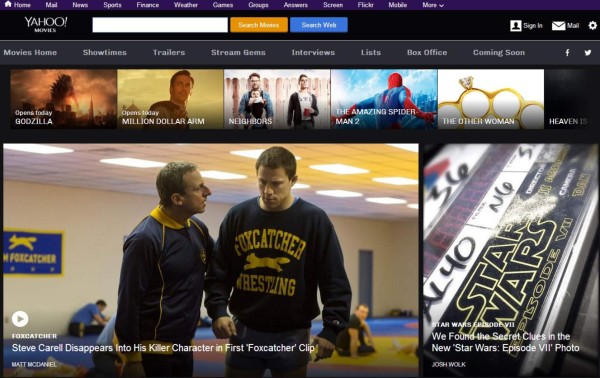Image resolution: width=600 pixels, height=378 pixels.
Task: Click the Mail envelope icon
Action: point(558,26)
